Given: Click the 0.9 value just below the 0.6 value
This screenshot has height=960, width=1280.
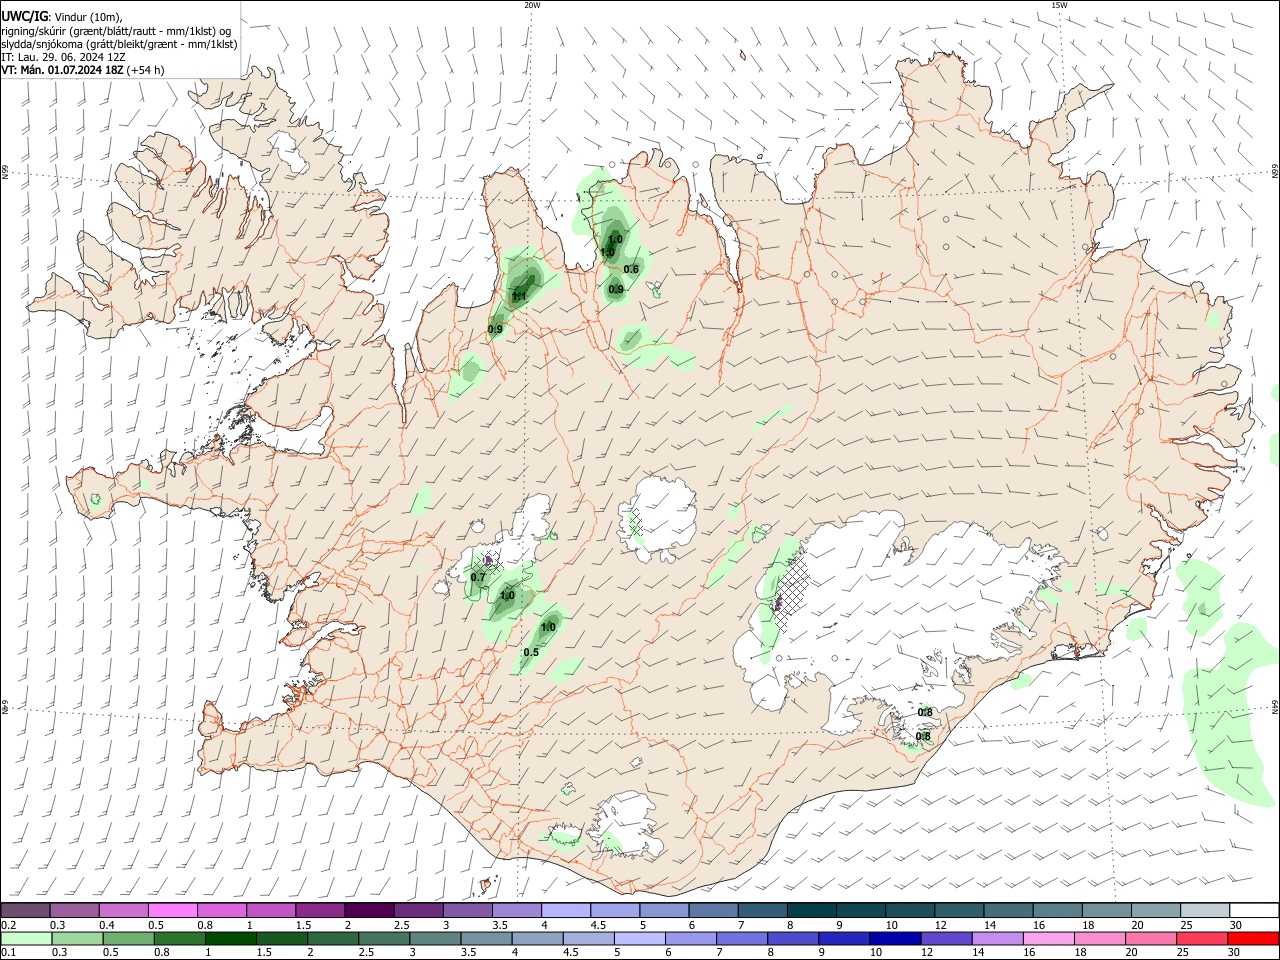Looking at the screenshot, I should pyautogui.click(x=616, y=290).
